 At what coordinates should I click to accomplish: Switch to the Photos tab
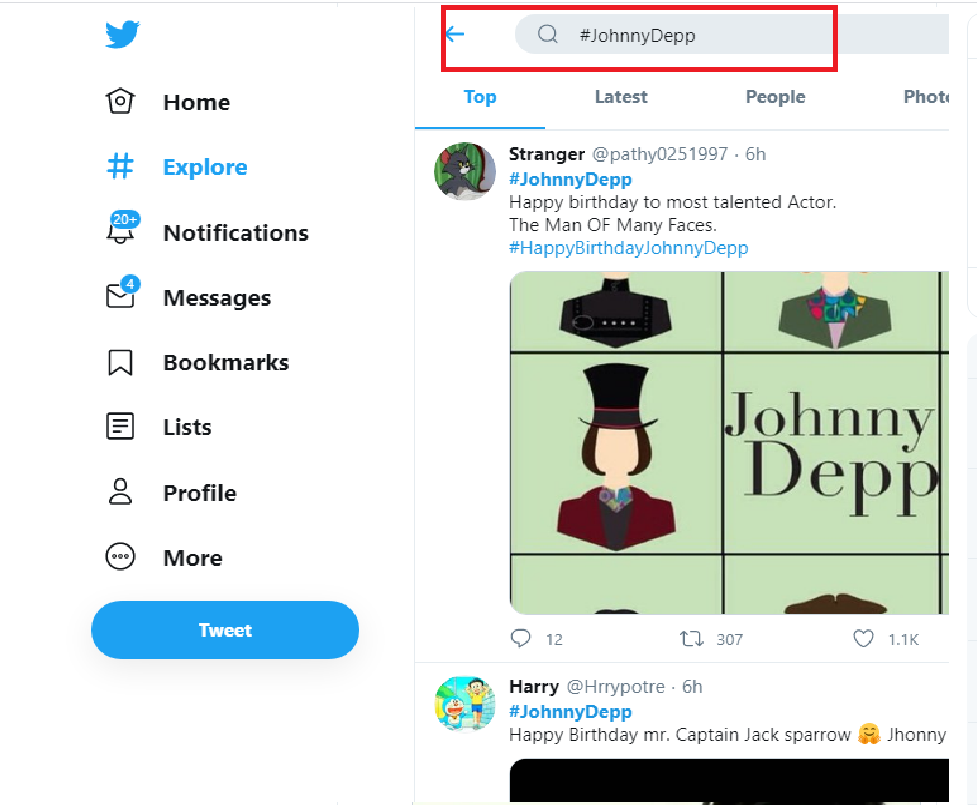coord(926,97)
